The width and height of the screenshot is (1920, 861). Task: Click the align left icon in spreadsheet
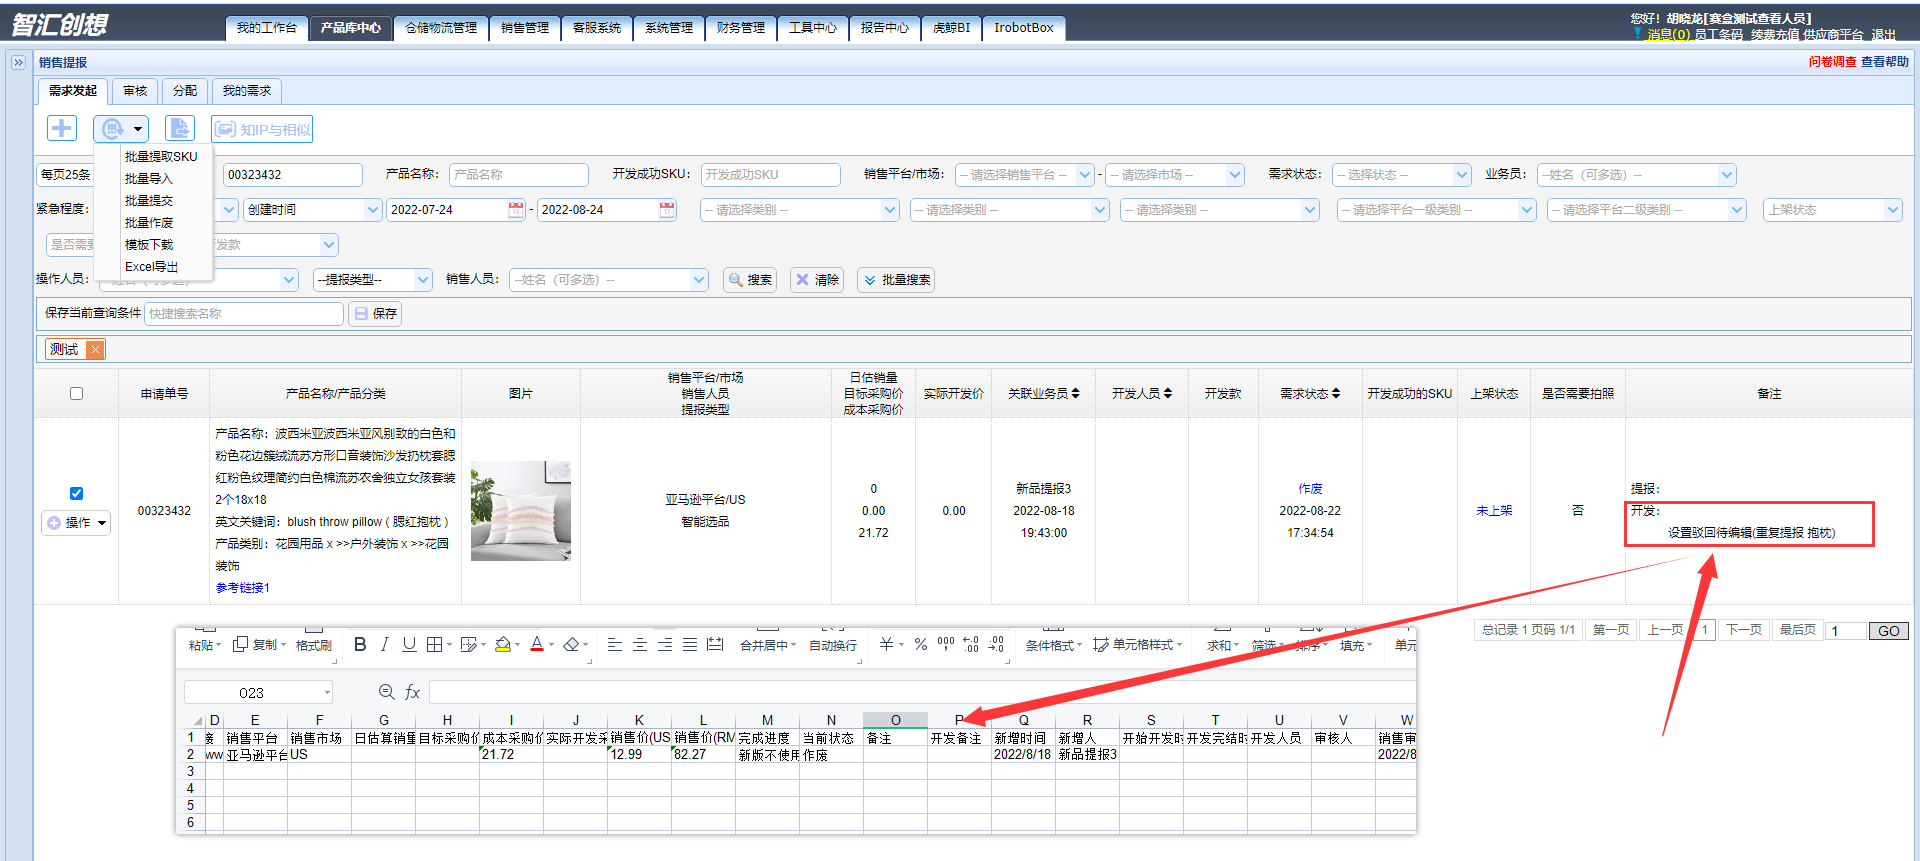click(x=615, y=645)
